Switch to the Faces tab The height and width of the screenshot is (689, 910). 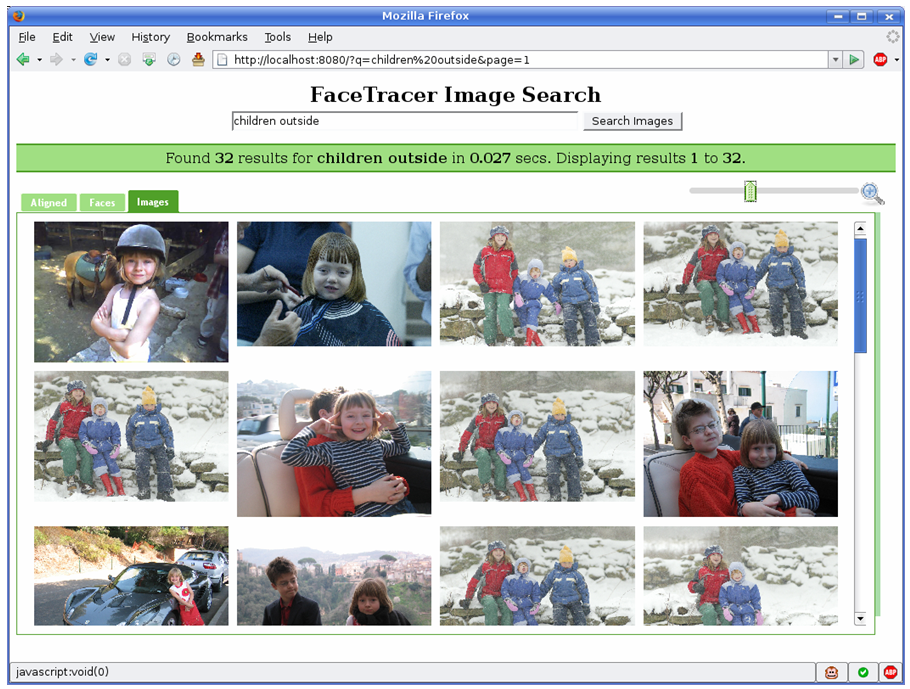(x=102, y=202)
